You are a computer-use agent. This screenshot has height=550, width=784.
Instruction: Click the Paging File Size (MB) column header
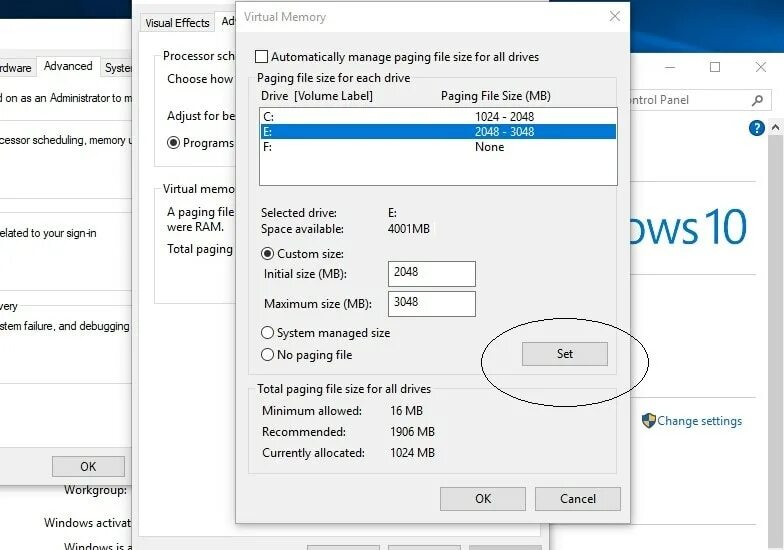pyautogui.click(x=496, y=96)
